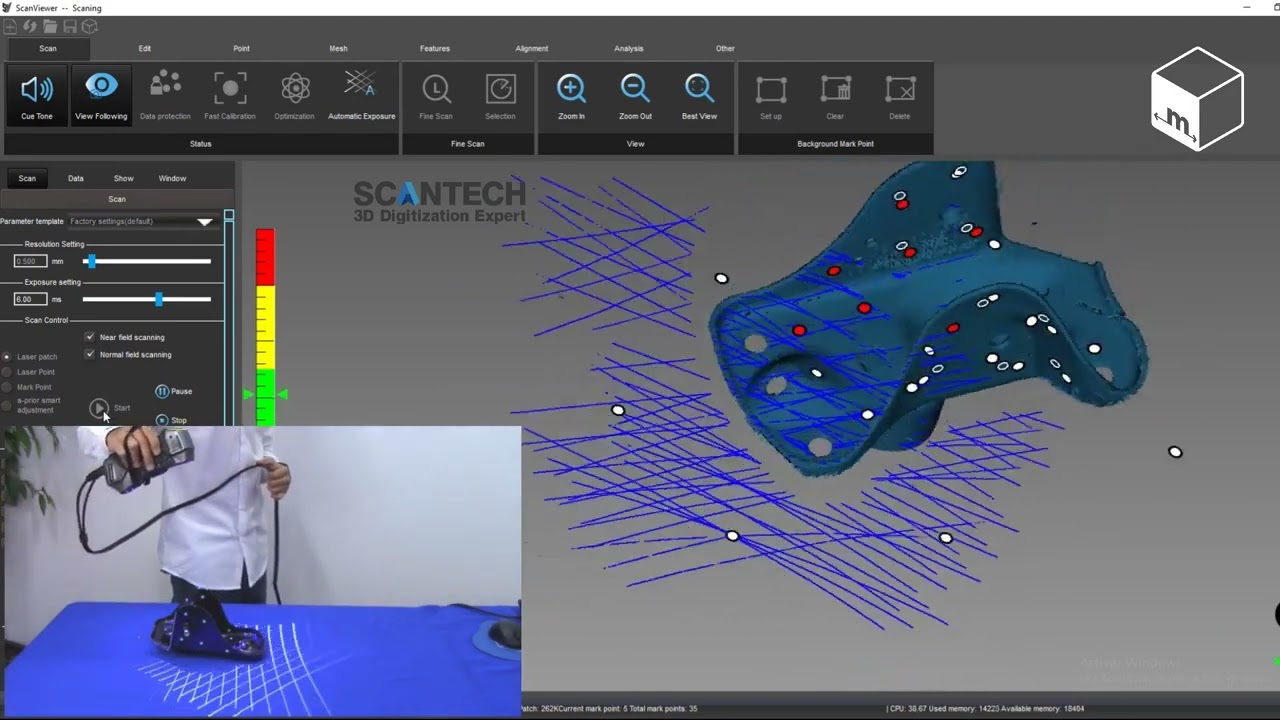Click Clear background mark point
Screen dimensions: 1280x720
pos(835,96)
